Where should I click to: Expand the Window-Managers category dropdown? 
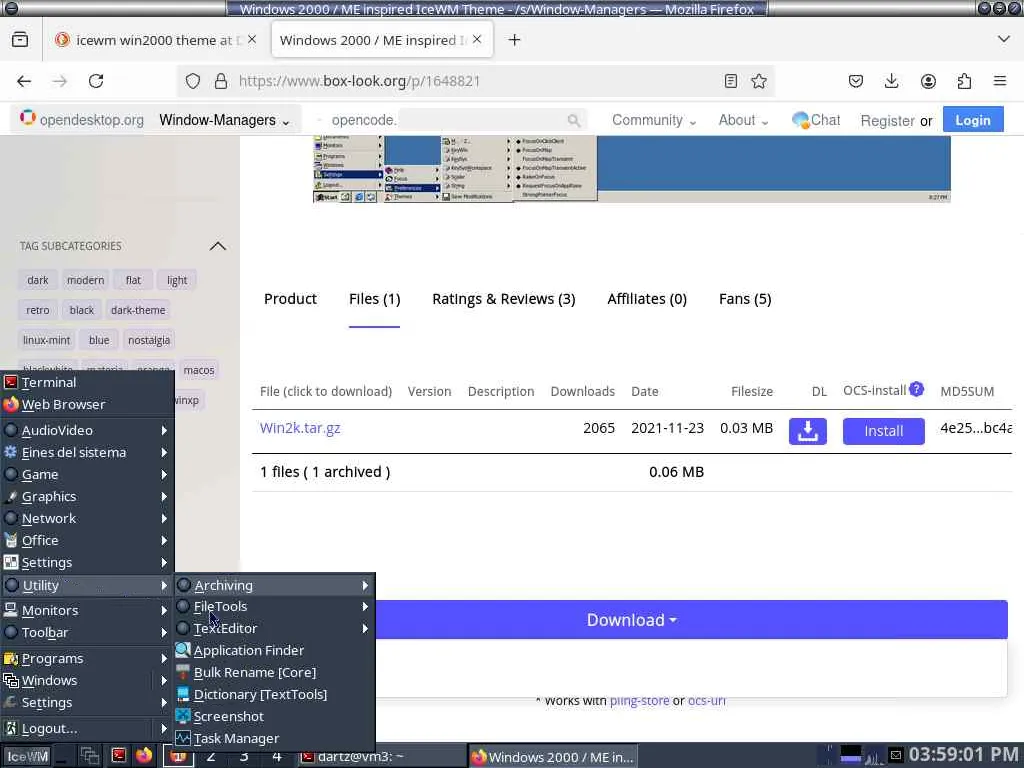(224, 120)
